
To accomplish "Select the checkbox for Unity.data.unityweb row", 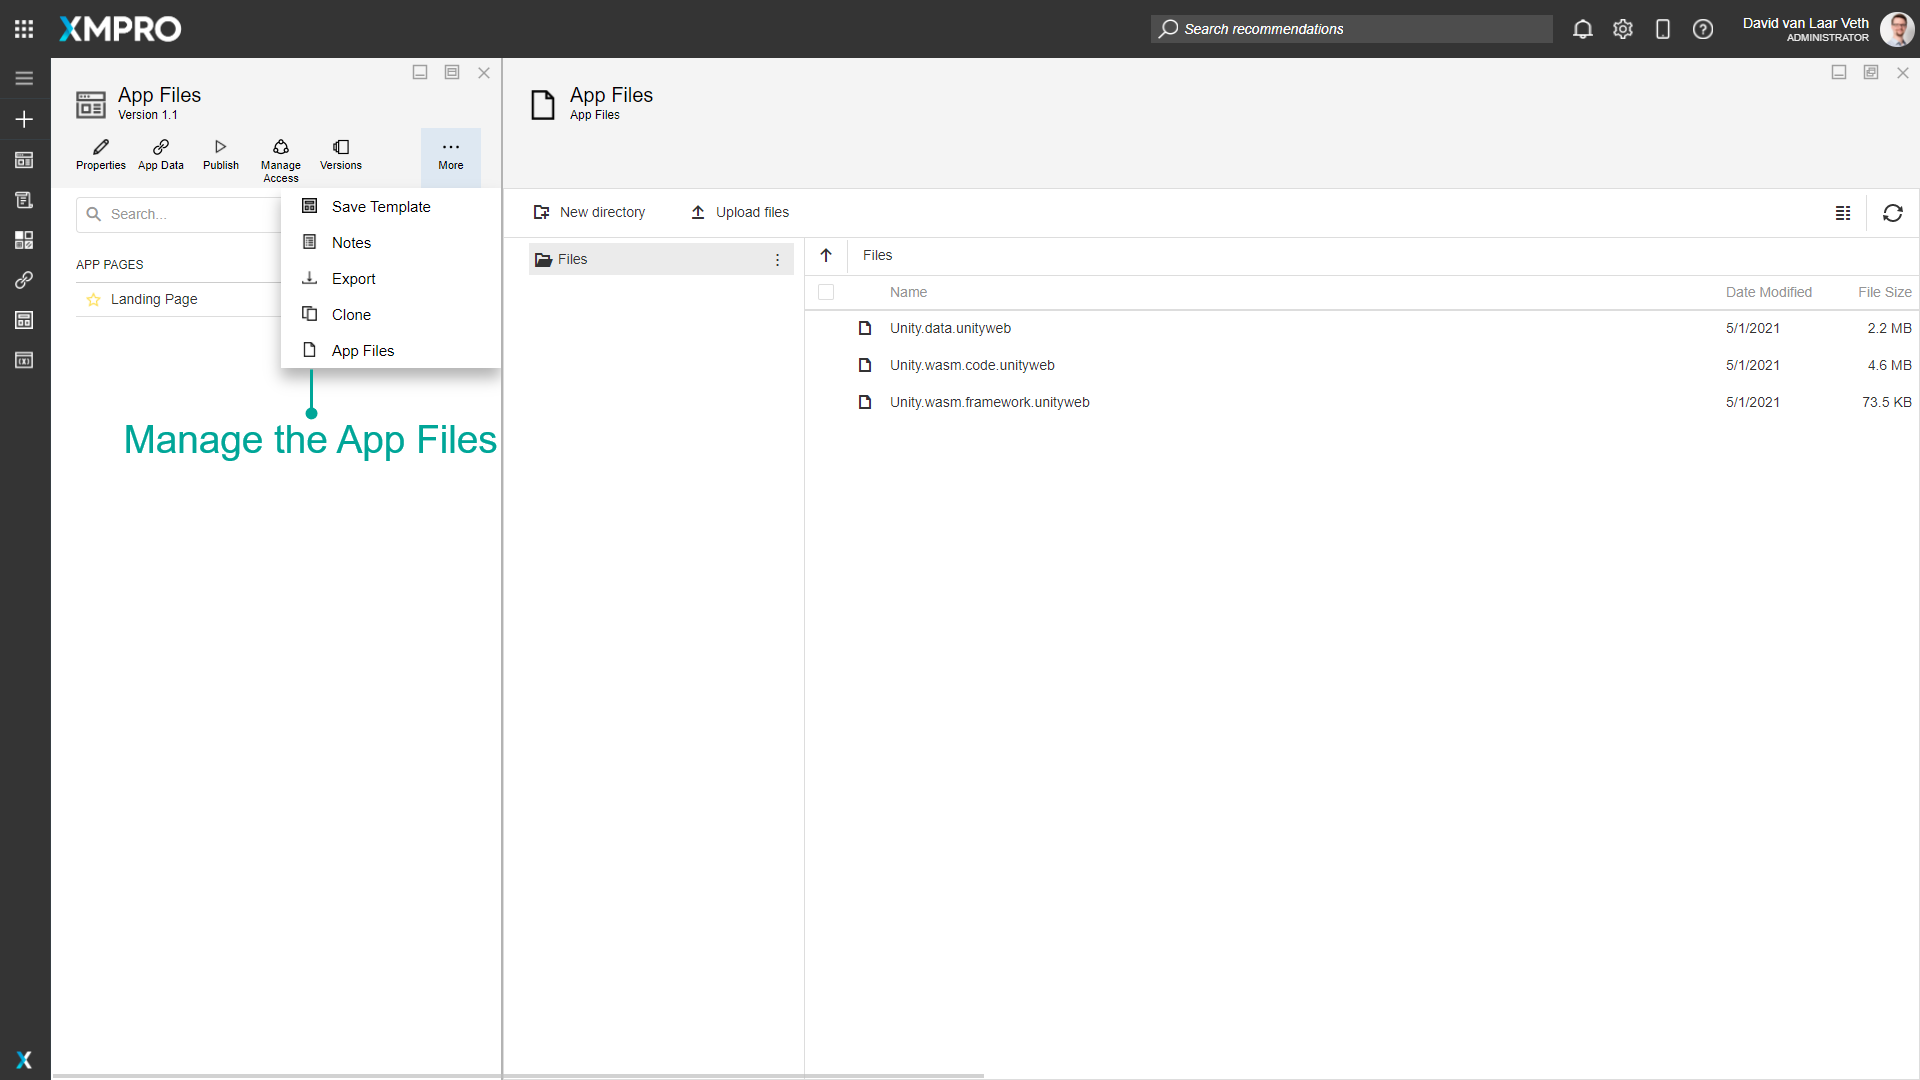I will tap(826, 328).
